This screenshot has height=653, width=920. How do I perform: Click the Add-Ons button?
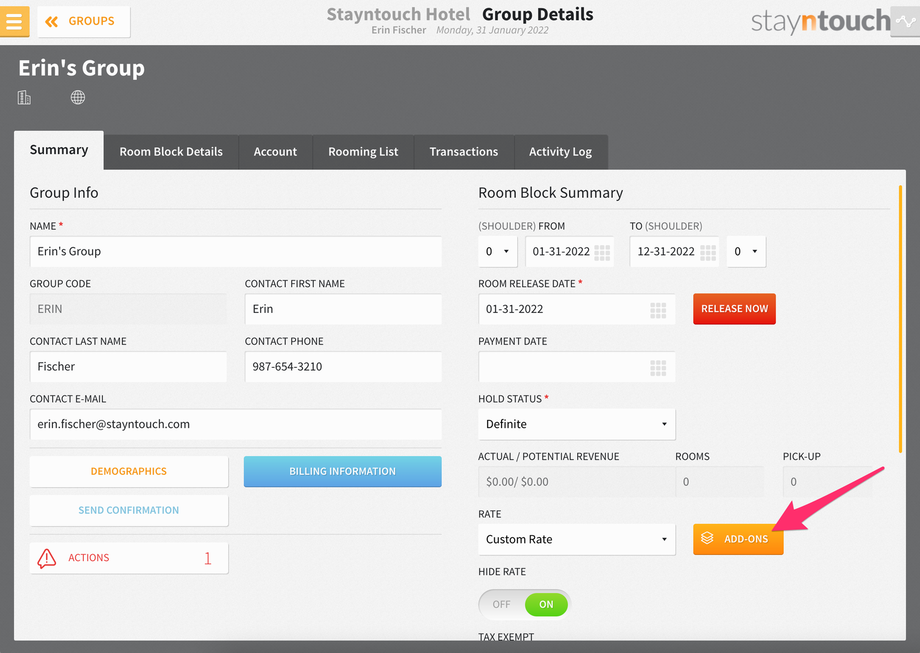click(738, 539)
